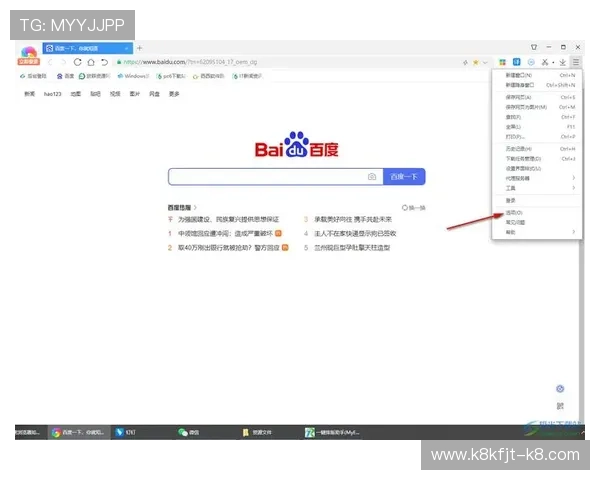Click the 百度一下 search button
The image size is (600, 480).
pyautogui.click(x=404, y=176)
